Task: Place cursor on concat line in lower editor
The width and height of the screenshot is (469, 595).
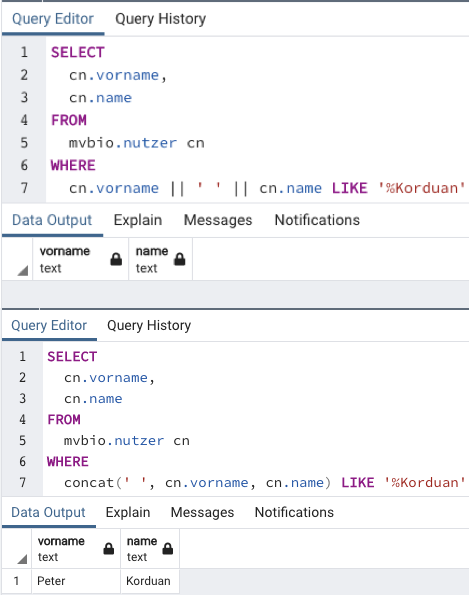Action: coord(265,483)
